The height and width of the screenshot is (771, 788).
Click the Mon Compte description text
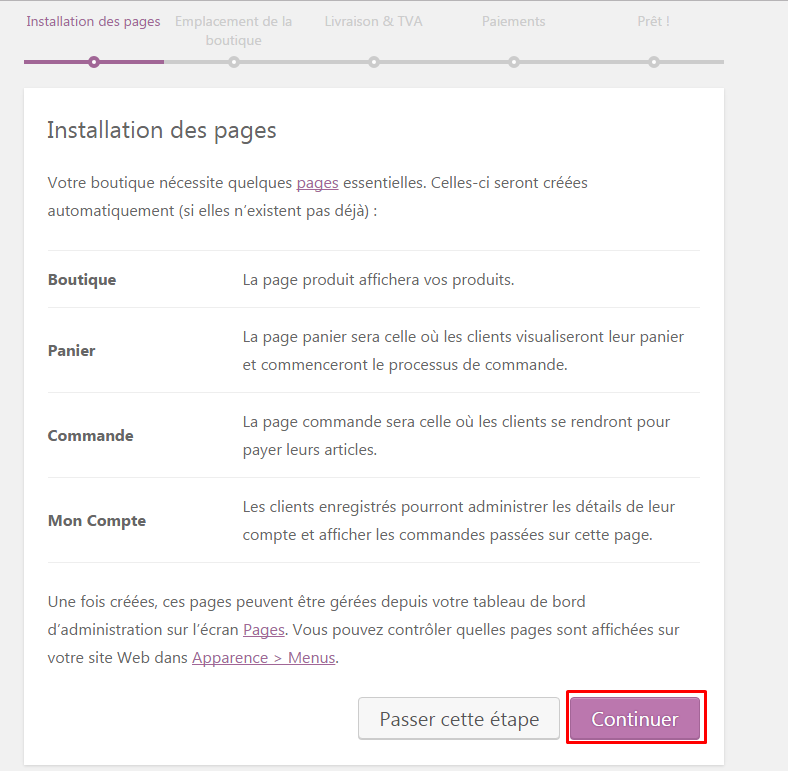459,521
